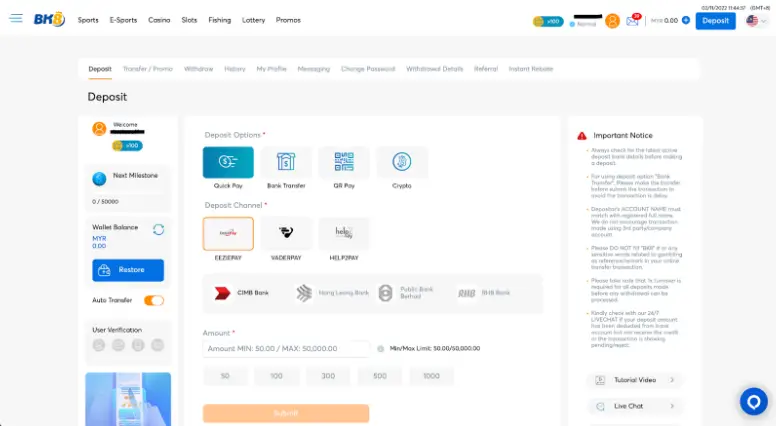
Task: Toggle the Auto Transfer switch
Action: point(154,300)
